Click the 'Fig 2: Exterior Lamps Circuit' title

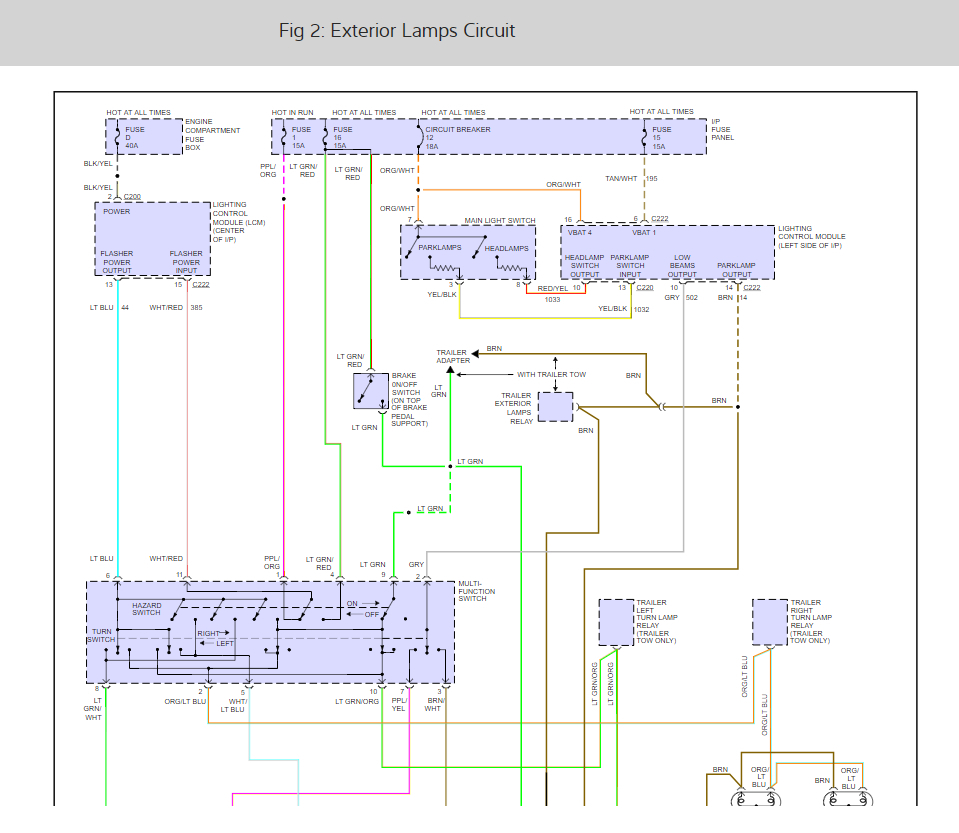[x=397, y=31]
